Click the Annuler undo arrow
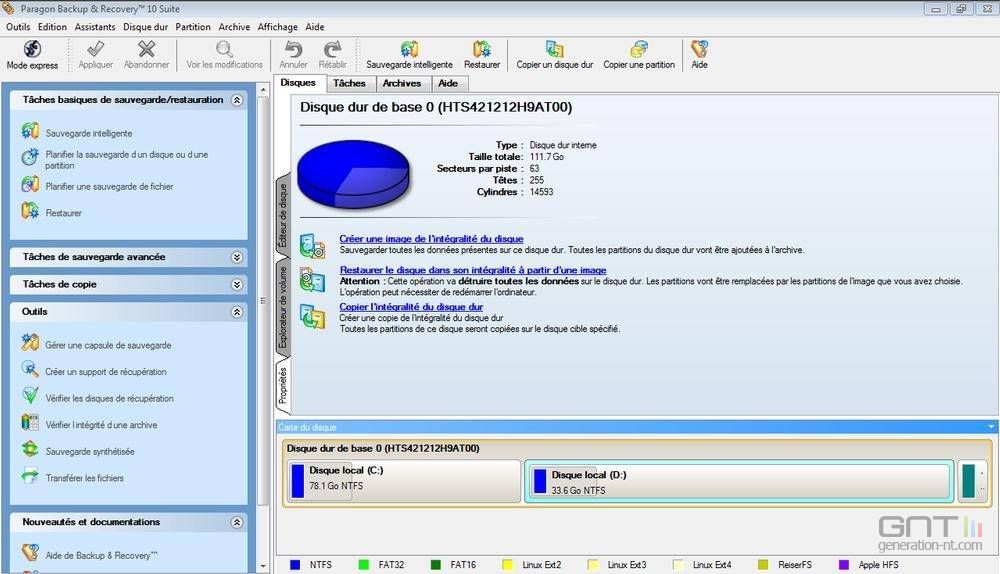Image resolution: width=1000 pixels, height=574 pixels. (x=293, y=49)
